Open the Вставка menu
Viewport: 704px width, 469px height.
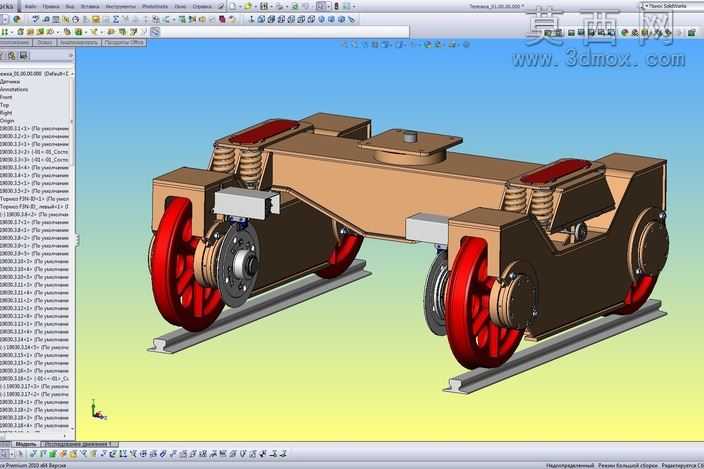(90, 7)
